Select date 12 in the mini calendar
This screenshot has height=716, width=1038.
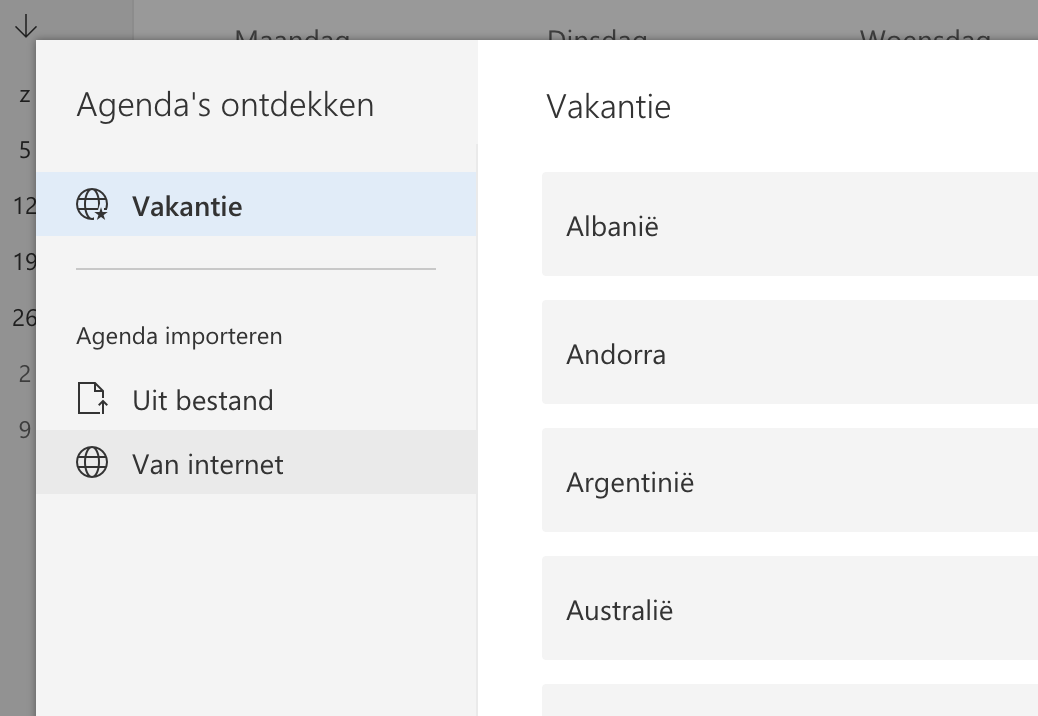pos(25,206)
